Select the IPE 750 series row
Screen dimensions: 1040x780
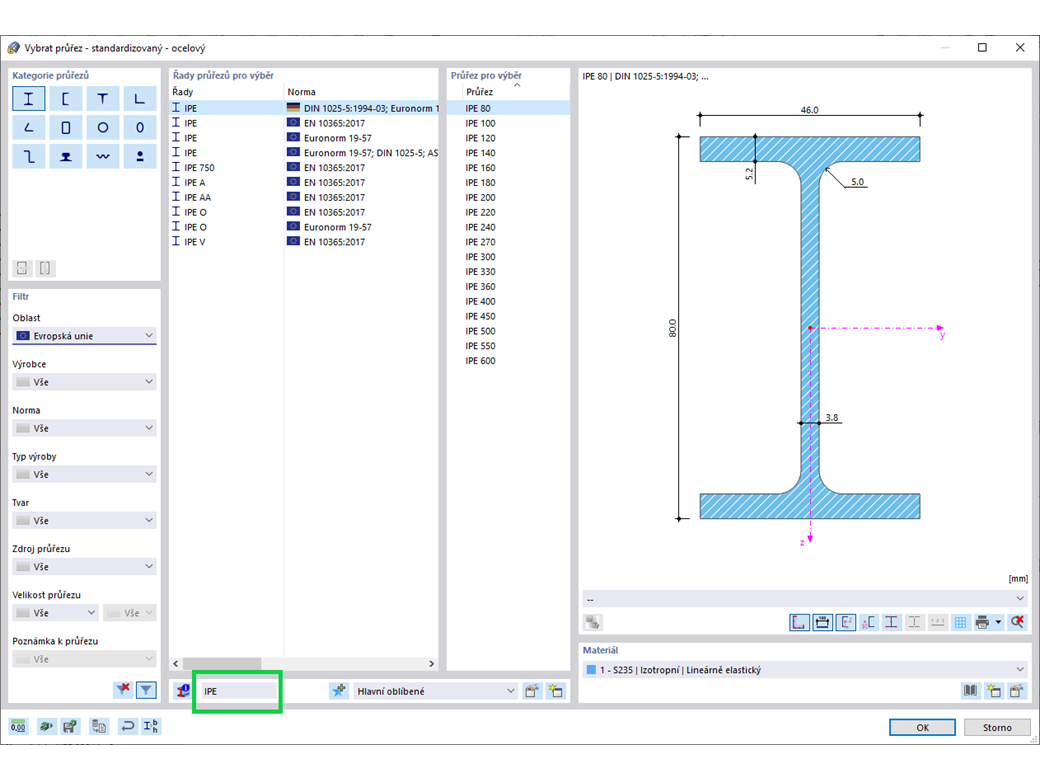point(304,168)
